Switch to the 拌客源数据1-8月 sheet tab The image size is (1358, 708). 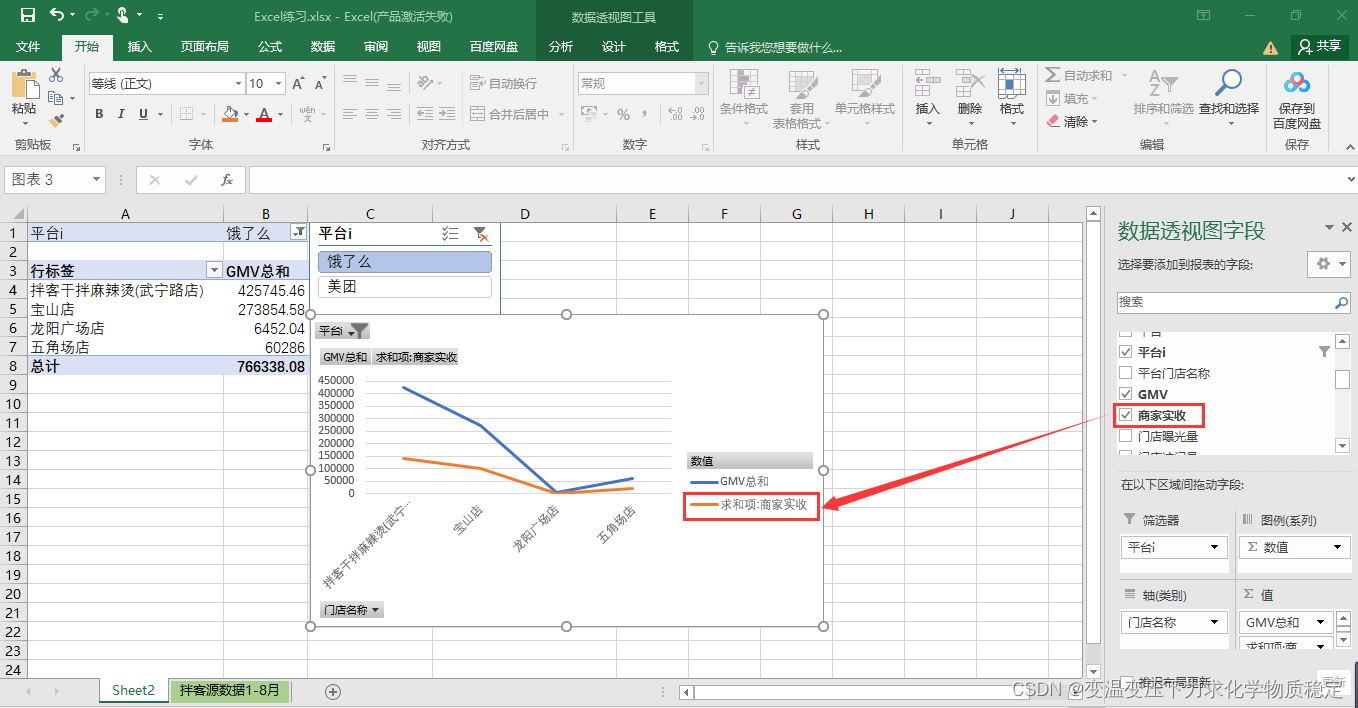point(230,691)
